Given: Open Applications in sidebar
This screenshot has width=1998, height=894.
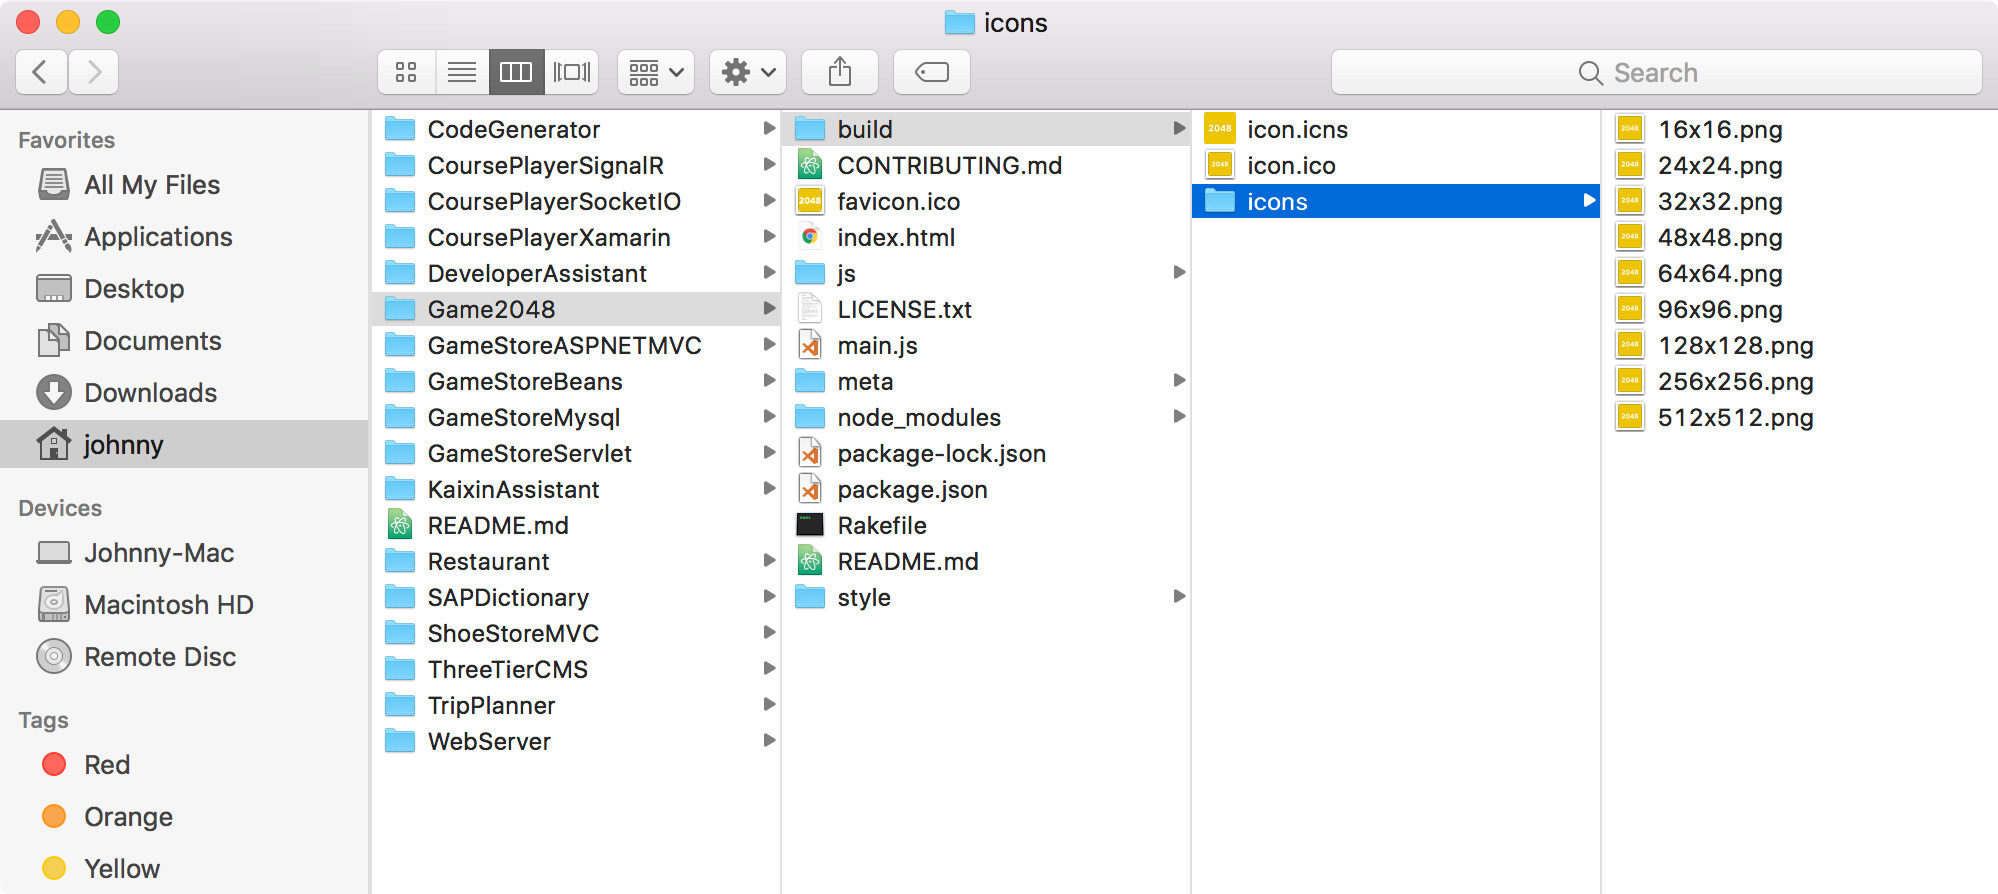Looking at the screenshot, I should (x=185, y=237).
